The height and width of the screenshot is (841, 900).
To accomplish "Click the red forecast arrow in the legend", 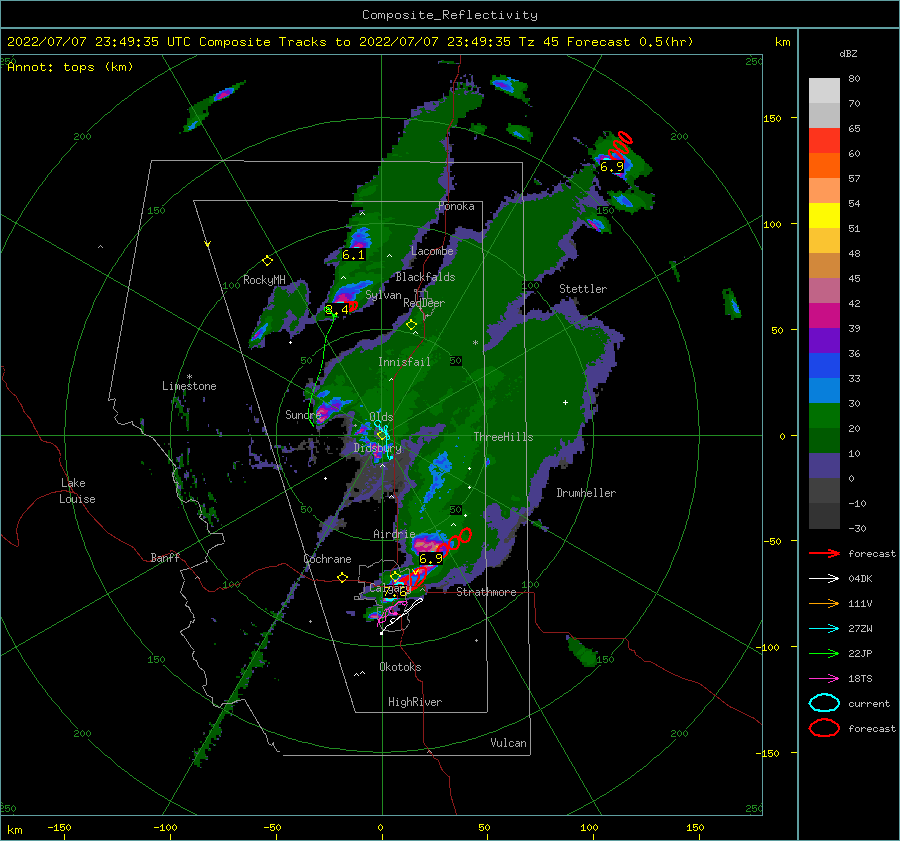I will (x=824, y=553).
